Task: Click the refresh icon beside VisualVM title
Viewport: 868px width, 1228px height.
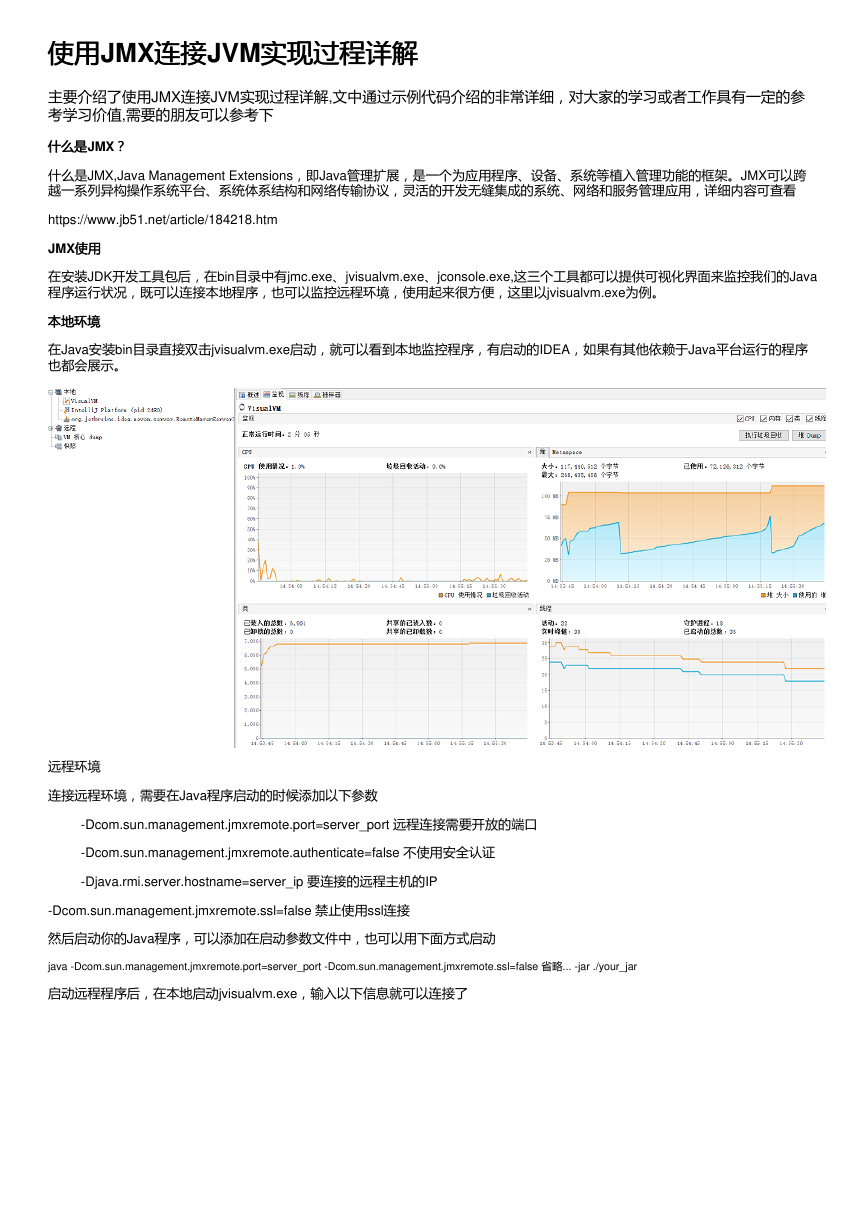Action: click(x=243, y=408)
